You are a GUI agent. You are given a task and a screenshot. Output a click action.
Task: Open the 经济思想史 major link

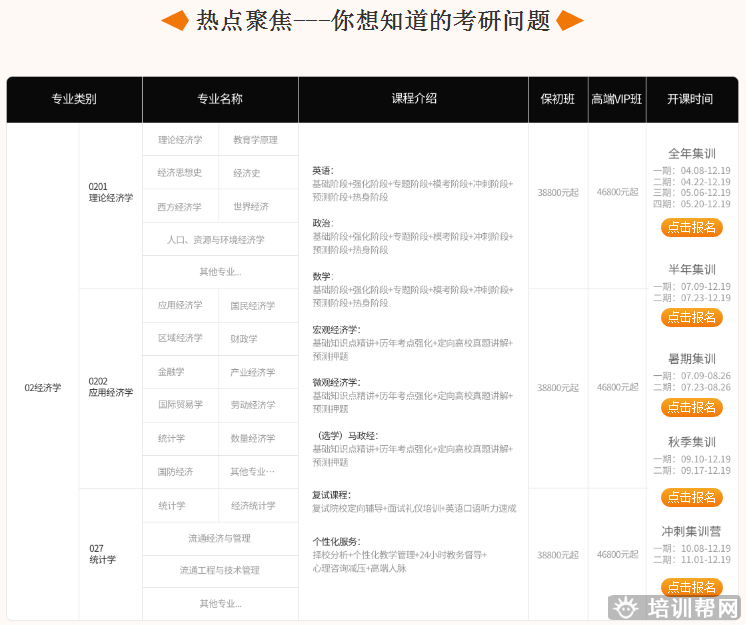pyautogui.click(x=180, y=173)
